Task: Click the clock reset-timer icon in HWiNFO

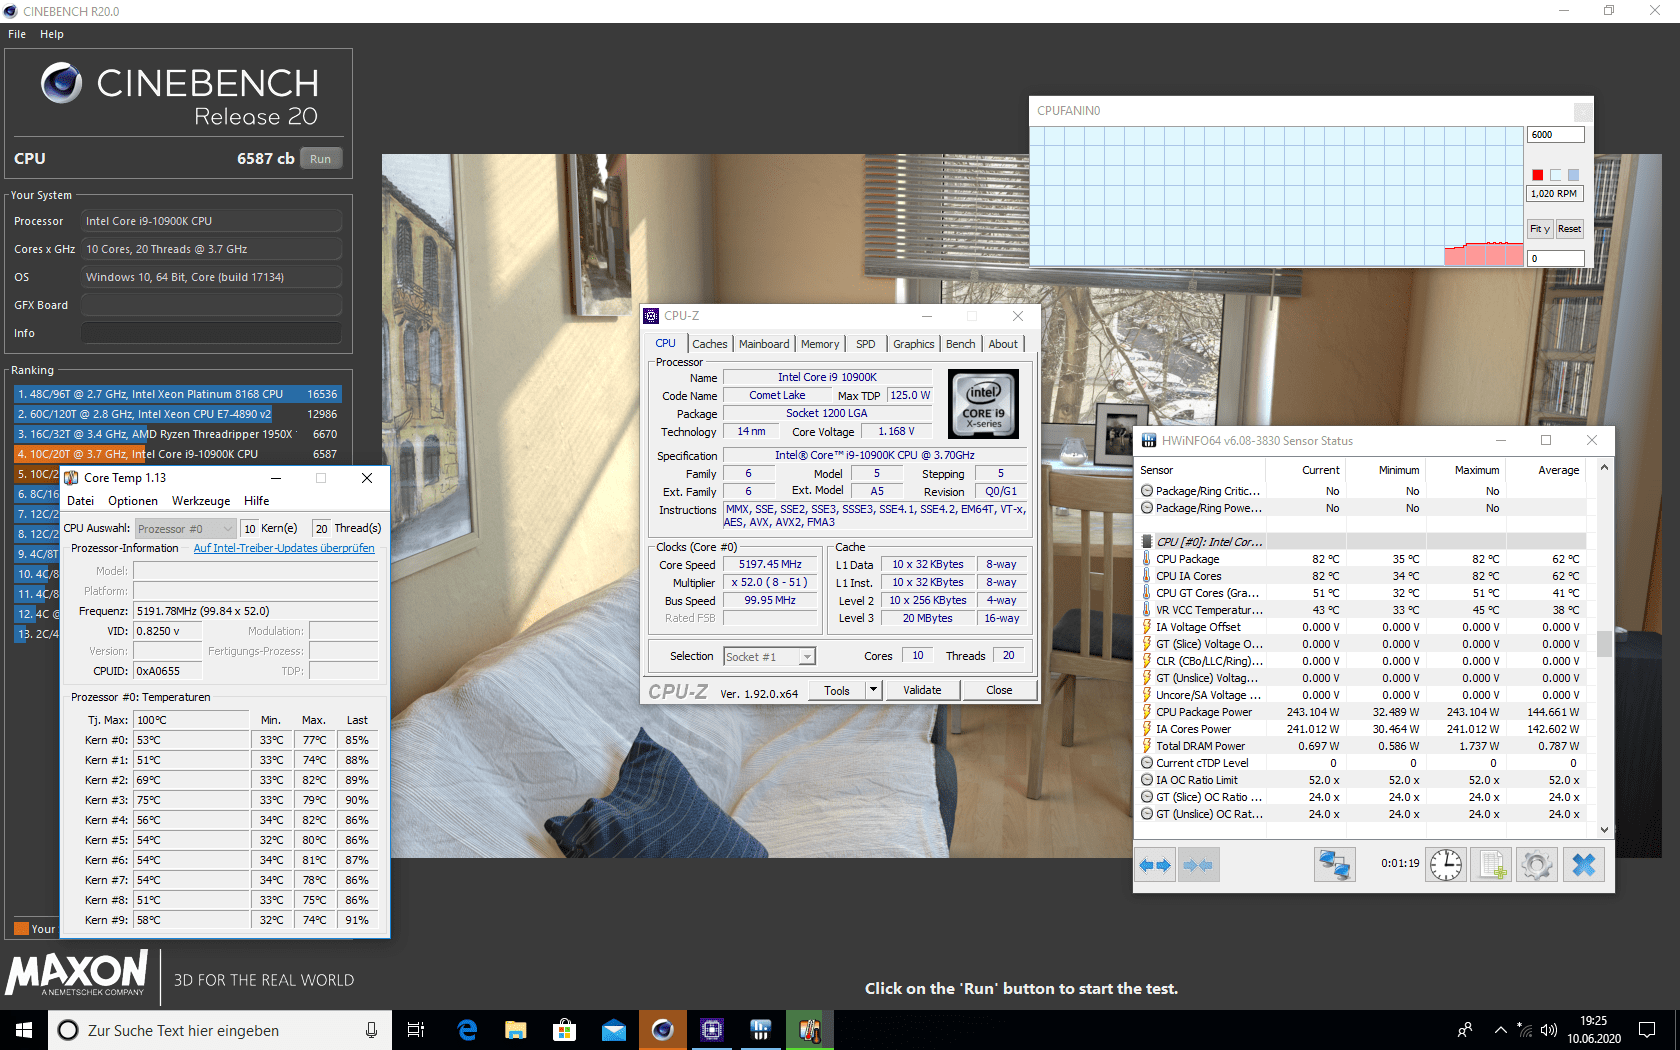Action: (1445, 865)
